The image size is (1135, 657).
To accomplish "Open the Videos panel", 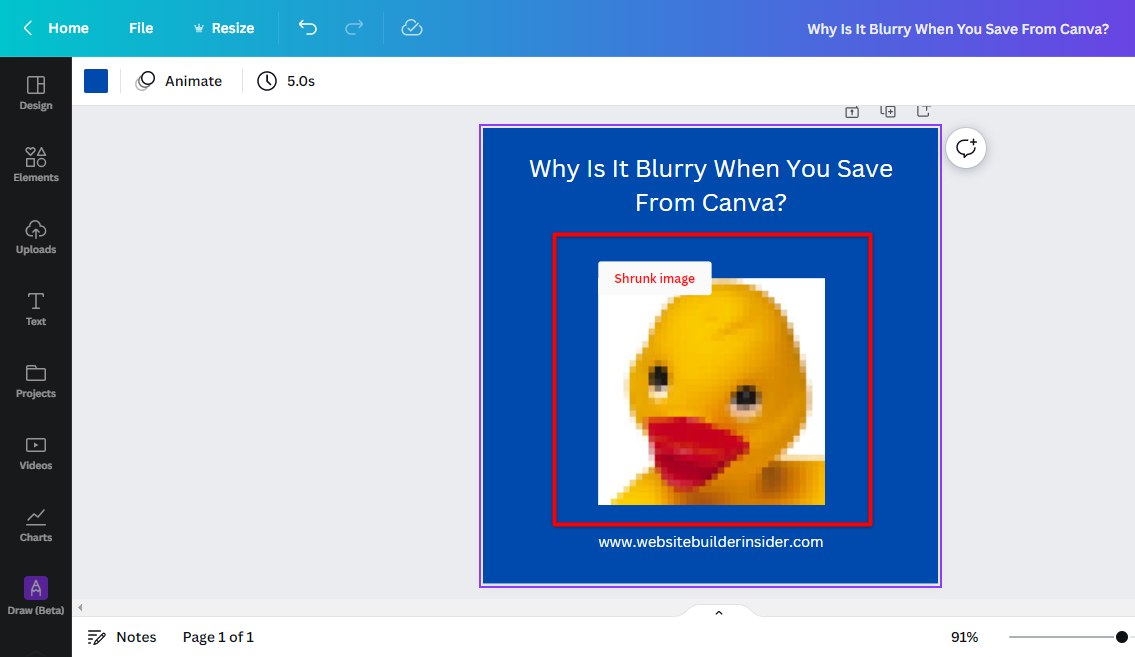I will point(36,452).
